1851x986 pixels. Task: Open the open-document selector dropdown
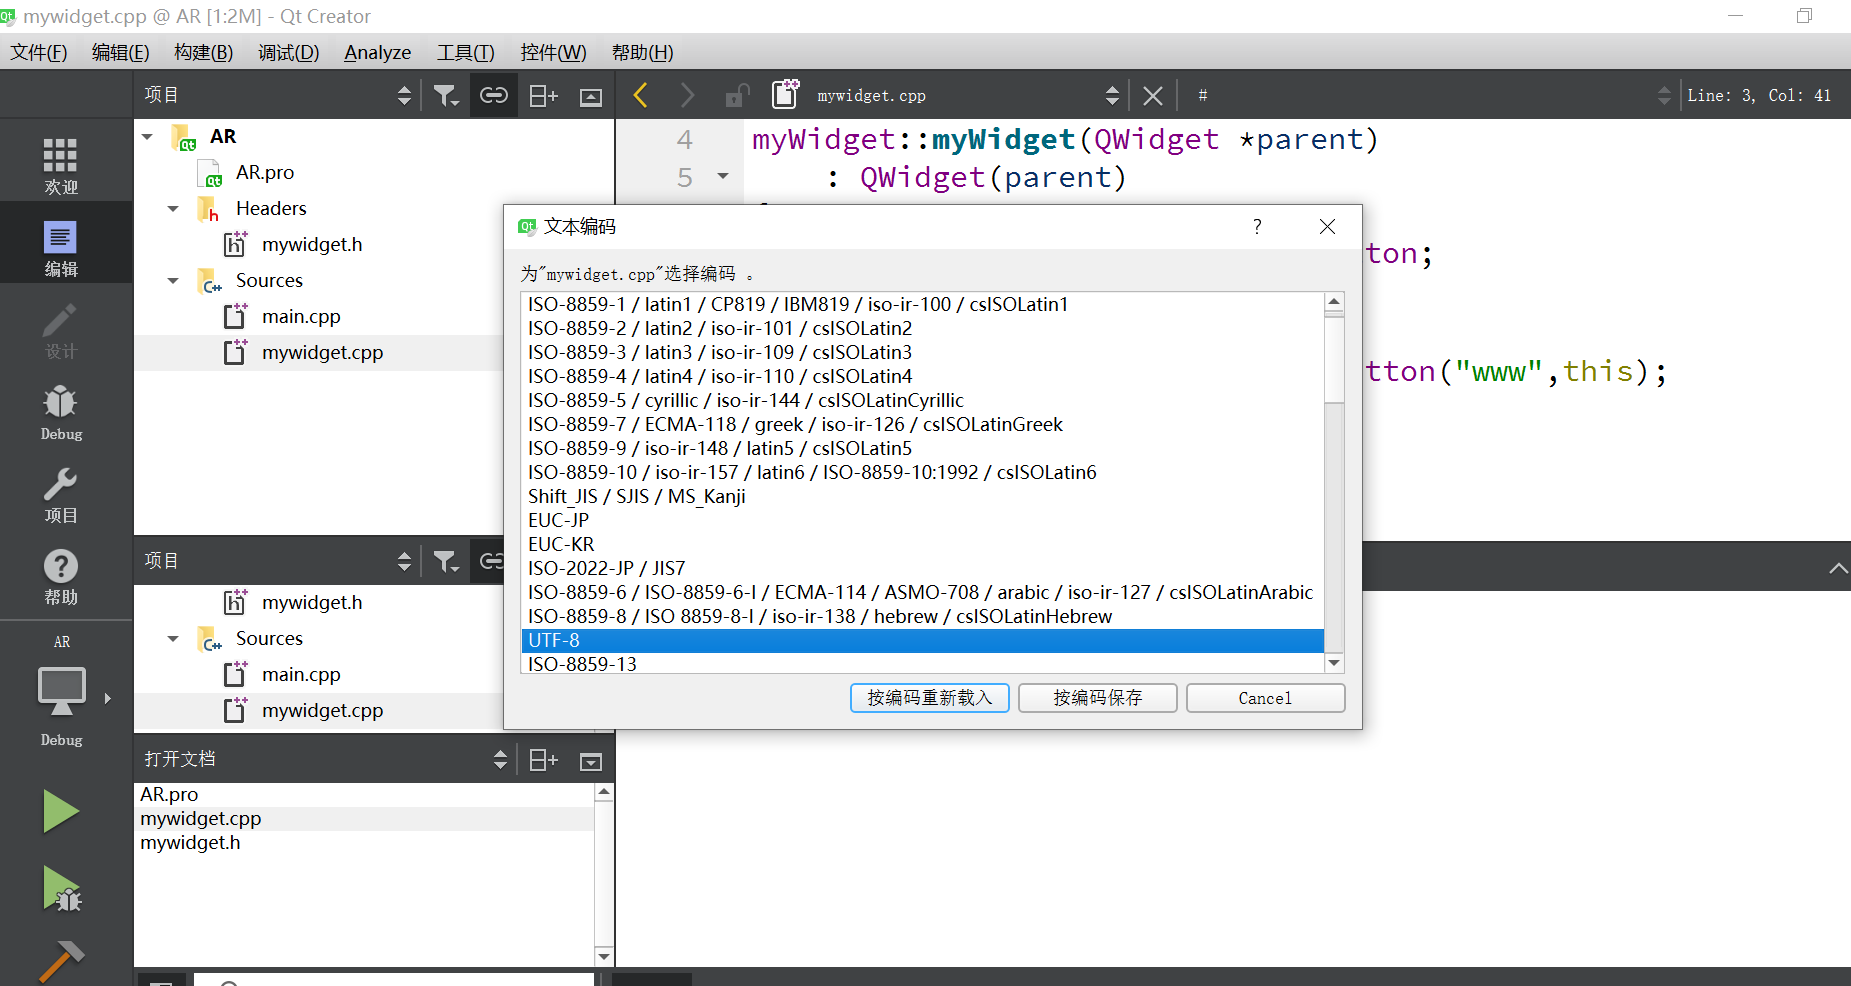pyautogui.click(x=501, y=759)
